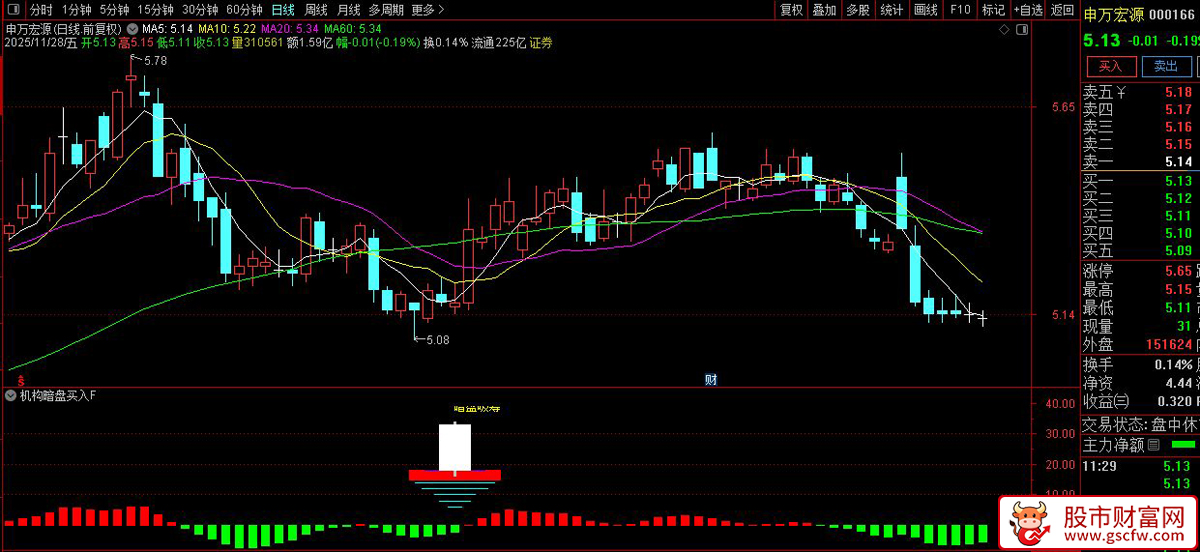The image size is (1200, 552).
Task: Select the 60分钟 period
Action: [244, 10]
